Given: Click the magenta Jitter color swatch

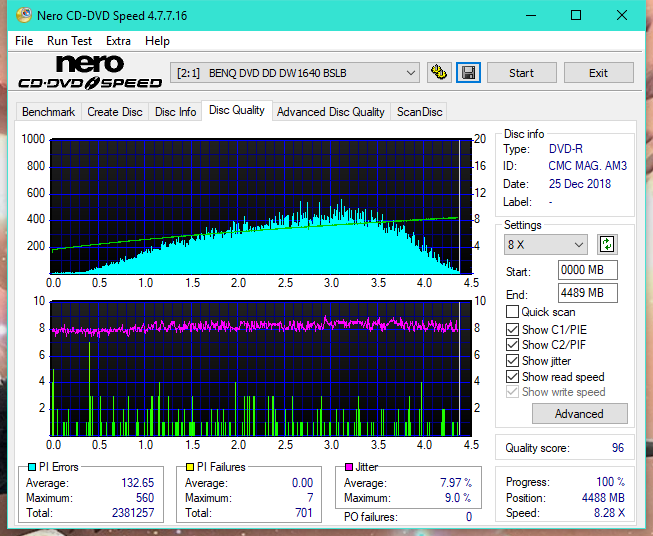Looking at the screenshot, I should pyautogui.click(x=349, y=467).
